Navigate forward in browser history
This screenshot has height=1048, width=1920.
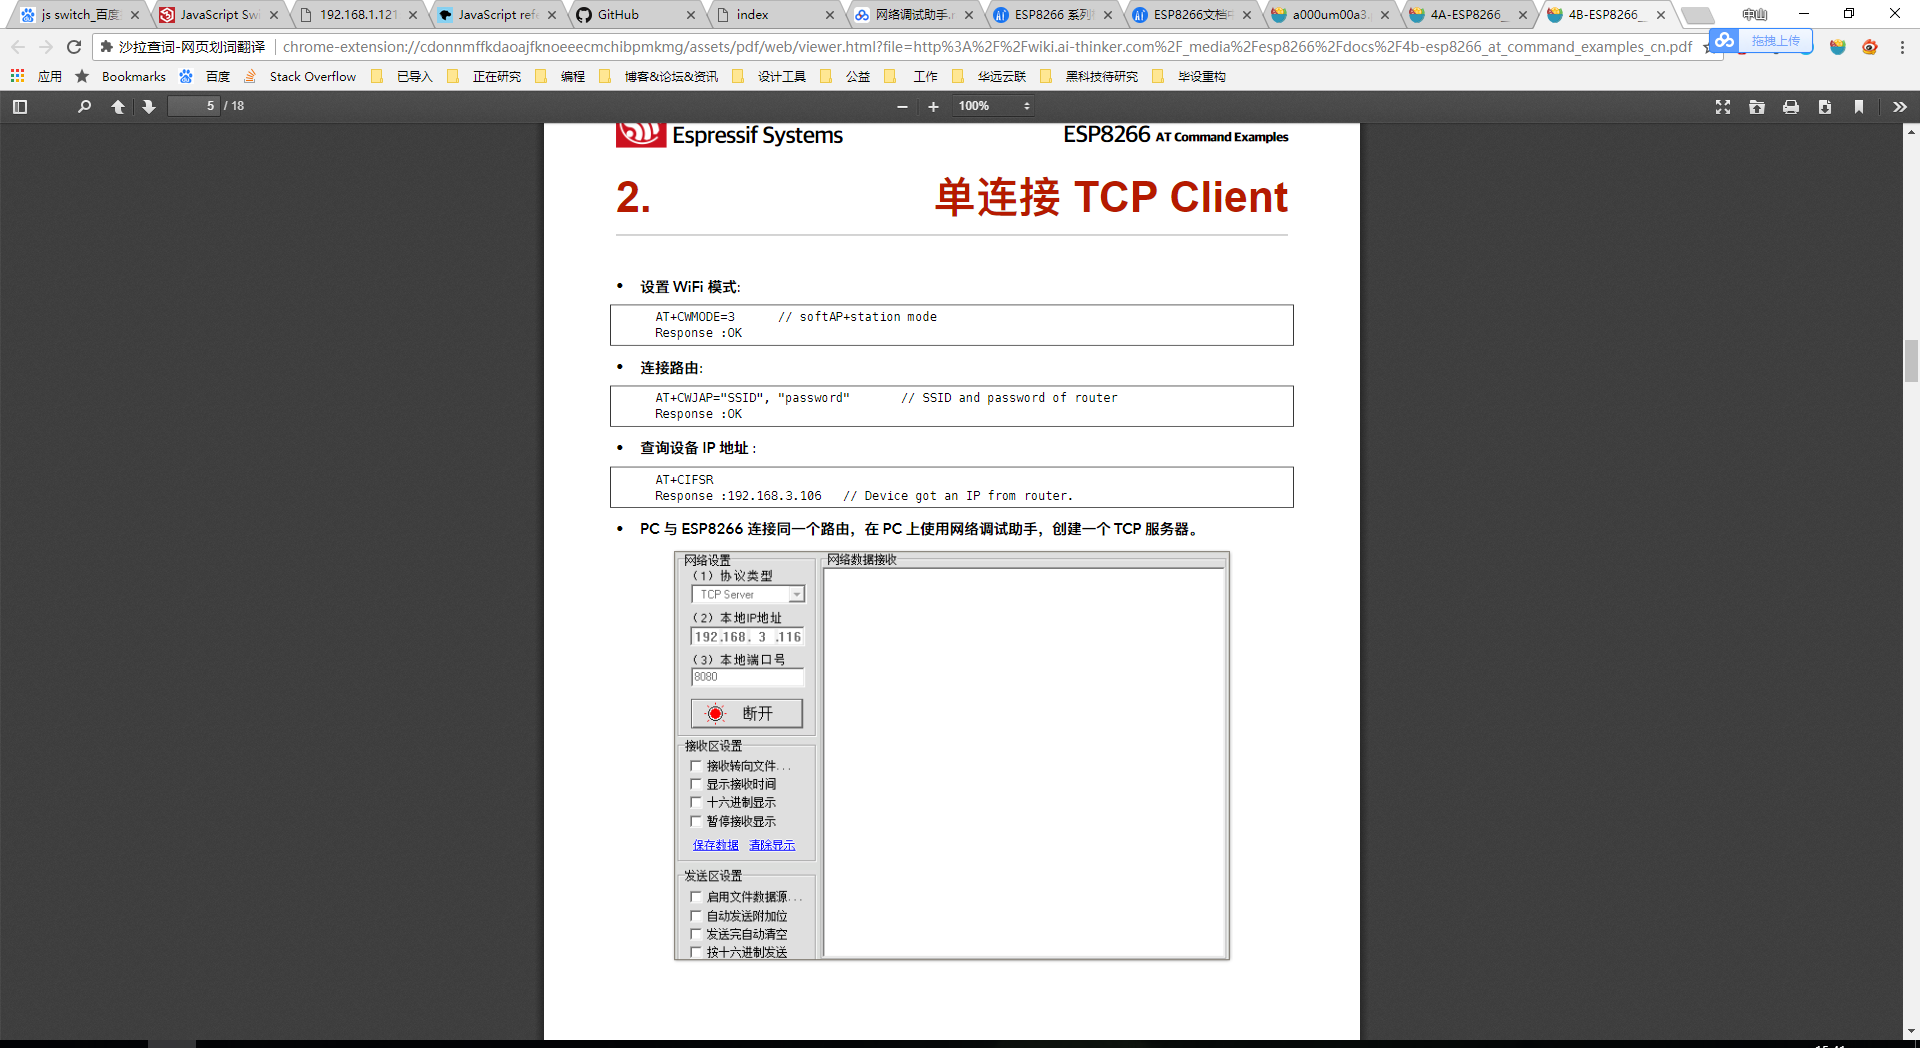point(46,47)
